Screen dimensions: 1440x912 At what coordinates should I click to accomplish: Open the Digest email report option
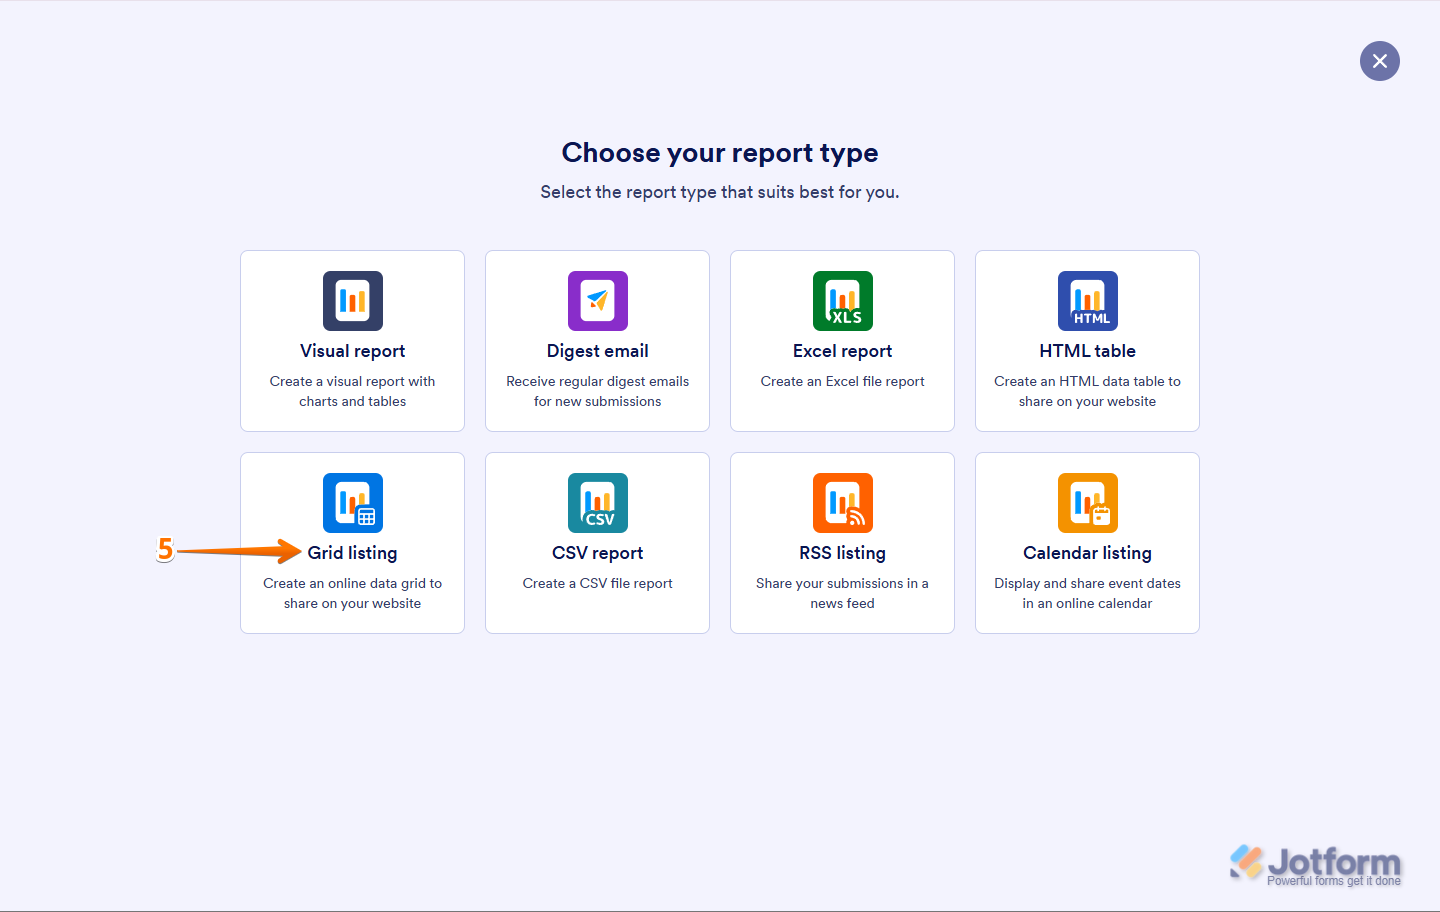point(597,390)
